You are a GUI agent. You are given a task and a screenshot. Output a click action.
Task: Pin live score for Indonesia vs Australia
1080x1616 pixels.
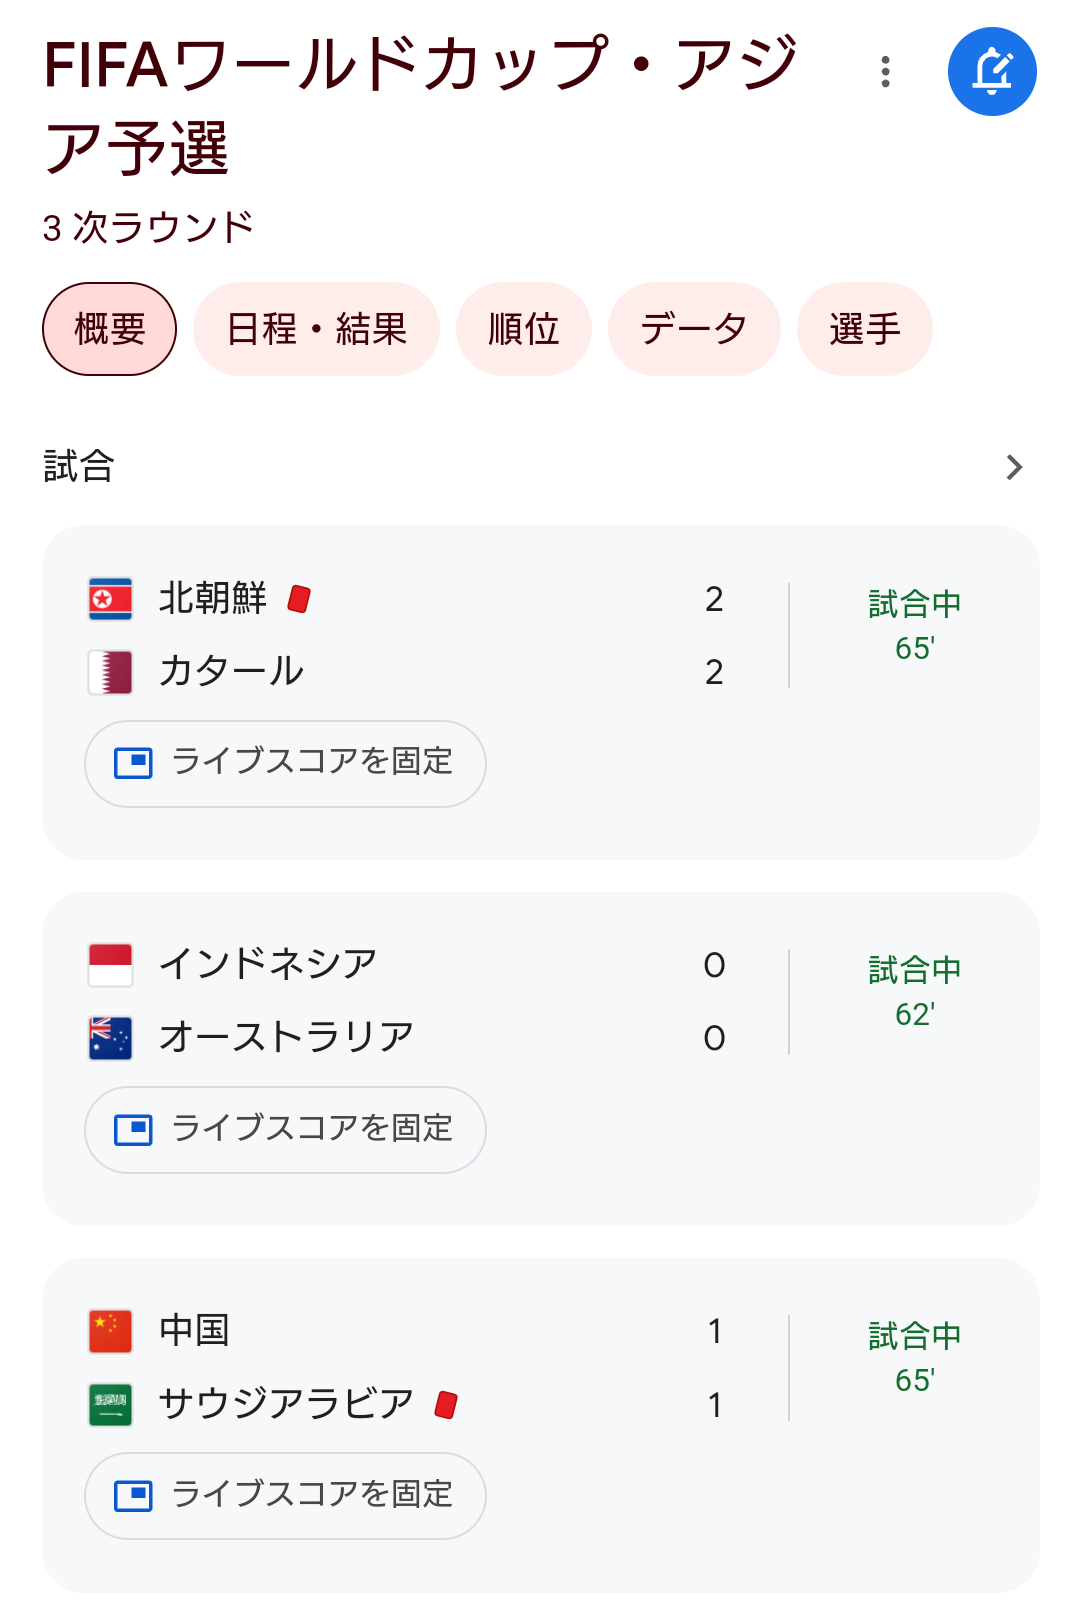click(285, 1129)
